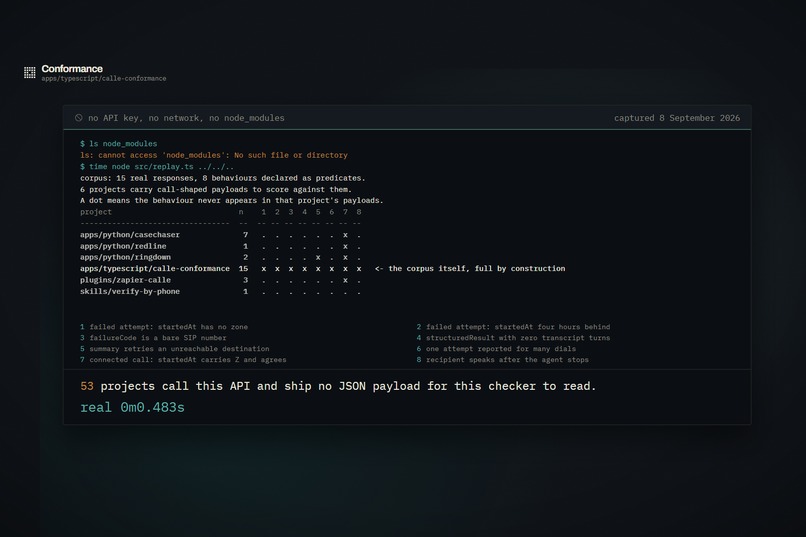This screenshot has height=537, width=806.
Task: Click the 'corpus: 15 real responses' line
Action: (223, 178)
